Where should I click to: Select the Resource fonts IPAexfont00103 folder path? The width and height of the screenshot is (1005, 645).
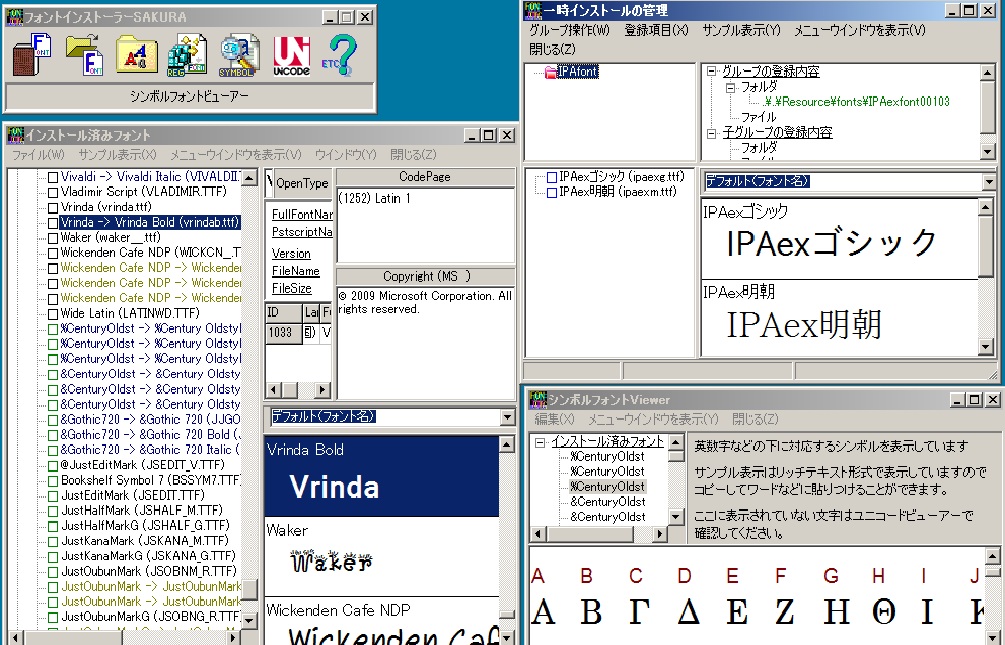[x=856, y=101]
